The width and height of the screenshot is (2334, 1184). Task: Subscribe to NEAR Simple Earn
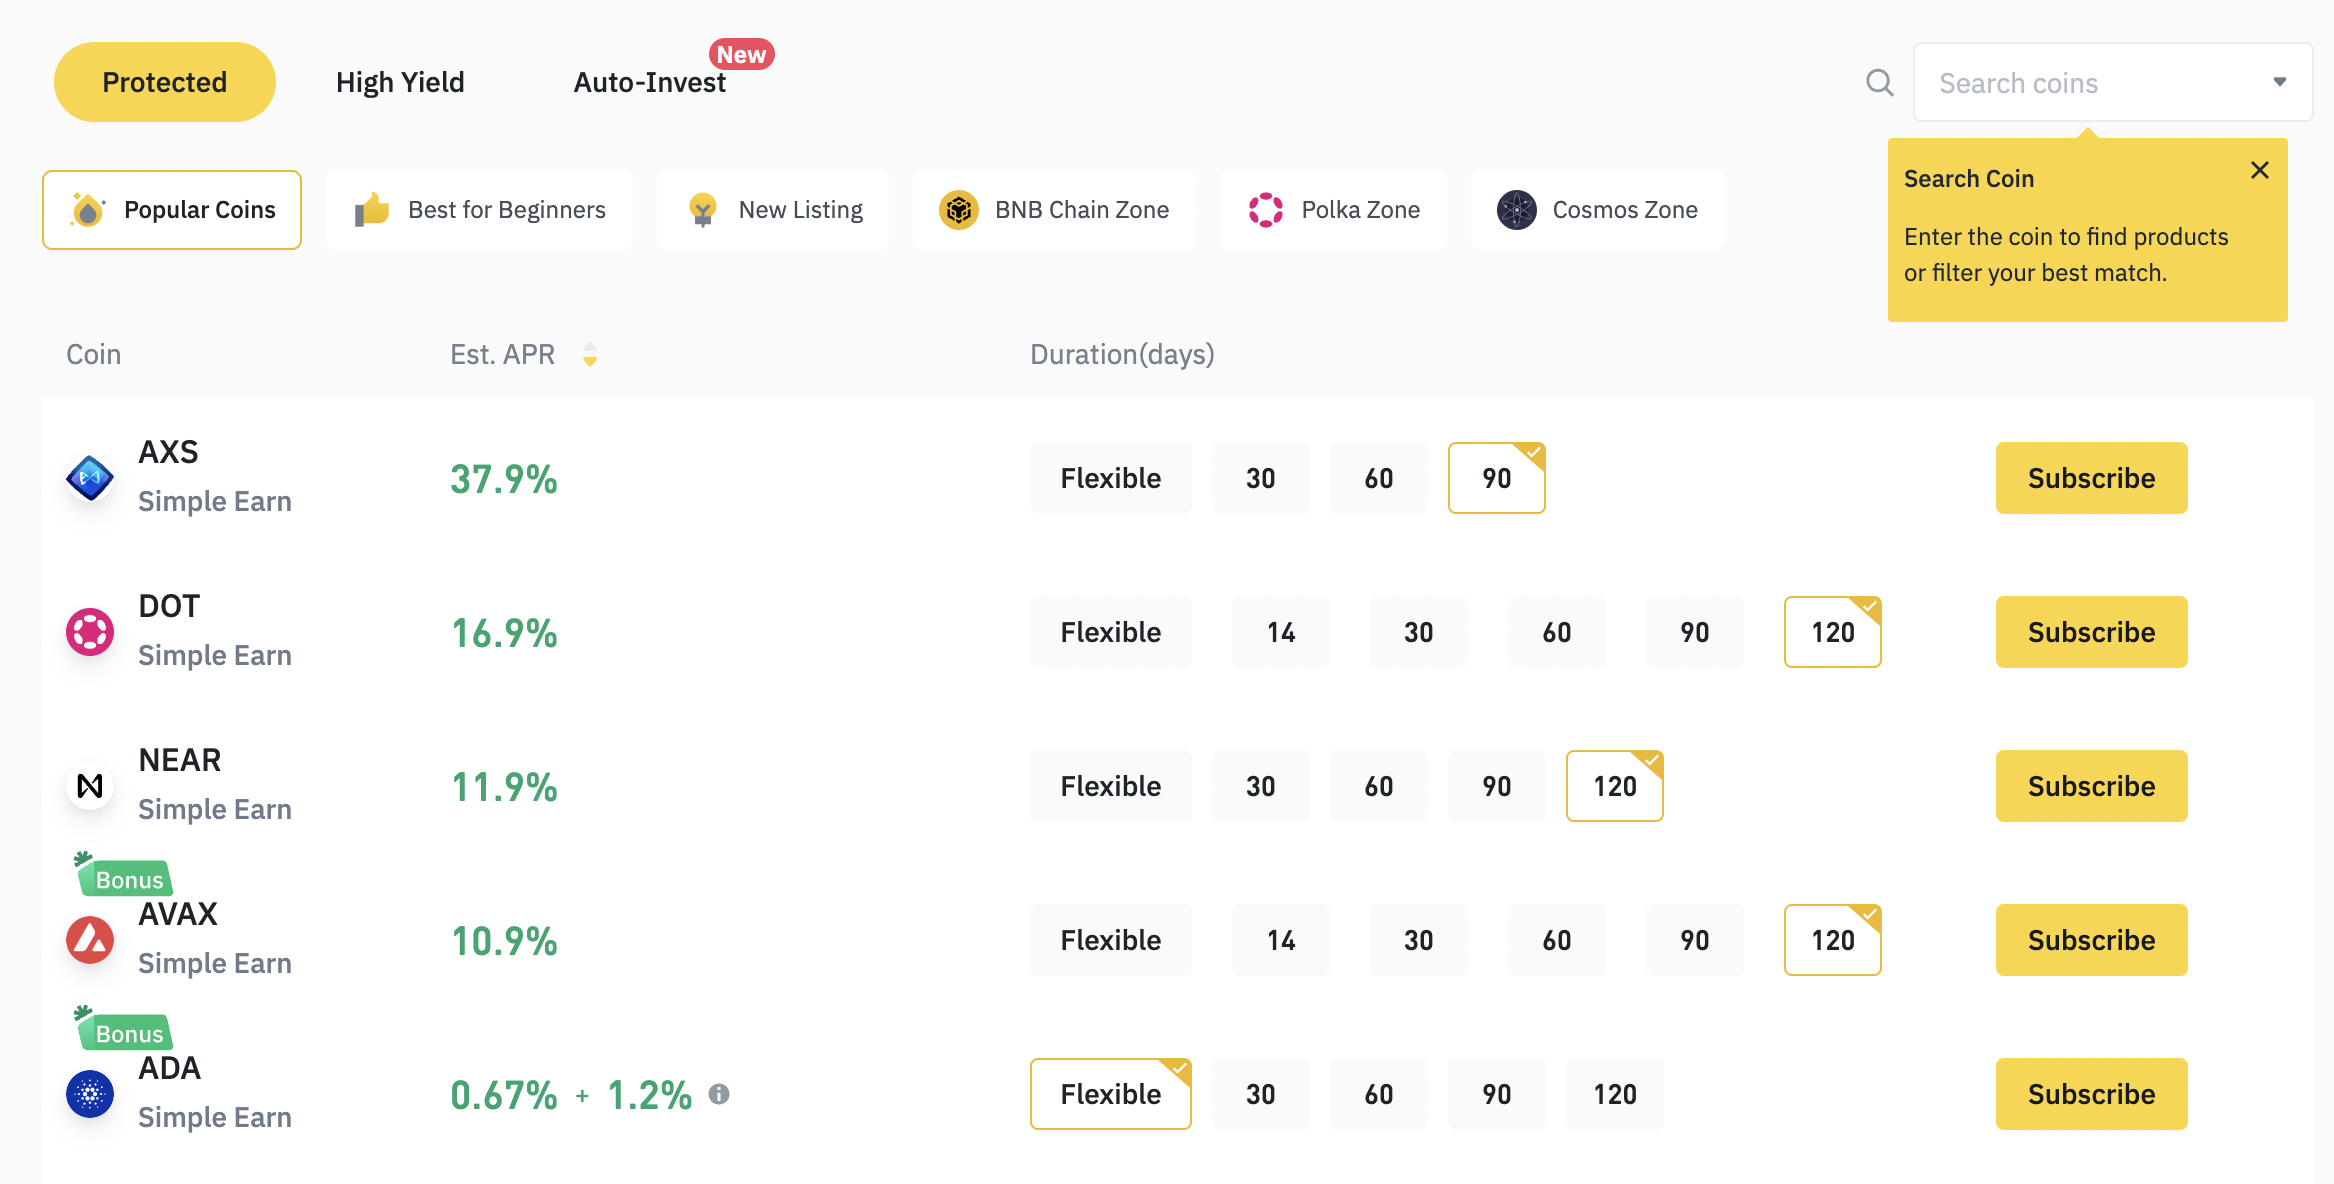click(2091, 786)
